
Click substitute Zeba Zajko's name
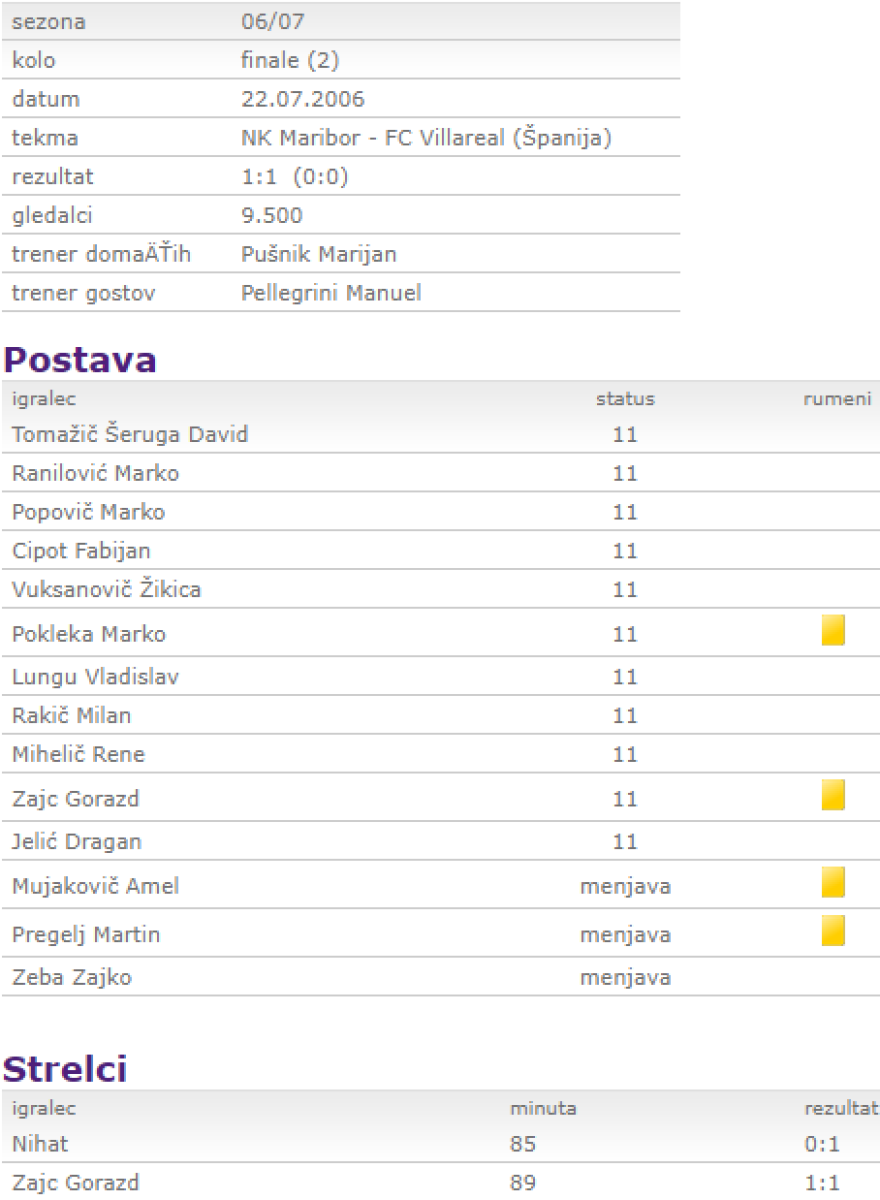point(72,978)
